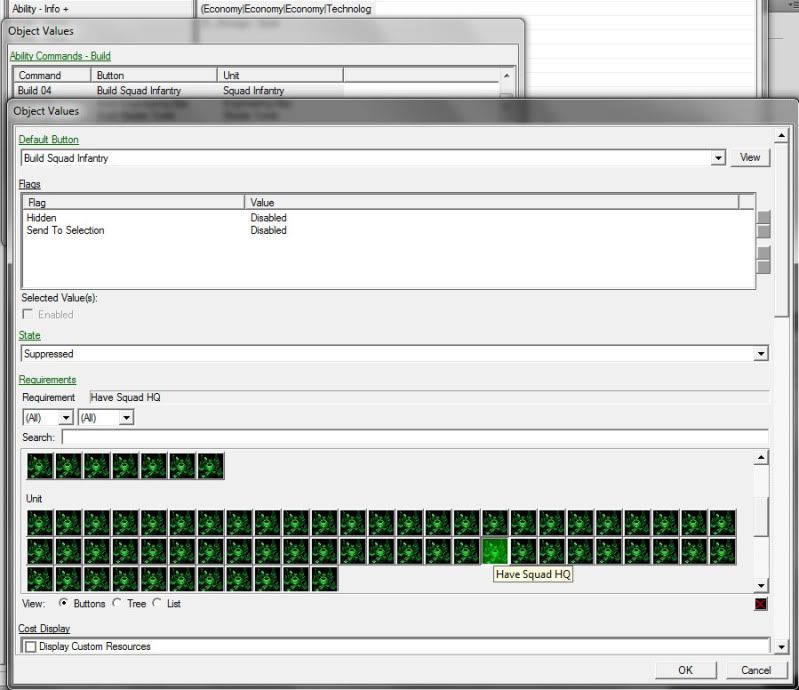Screen dimensions: 799x690
Task: Confirm with the OK button
Action: (685, 670)
